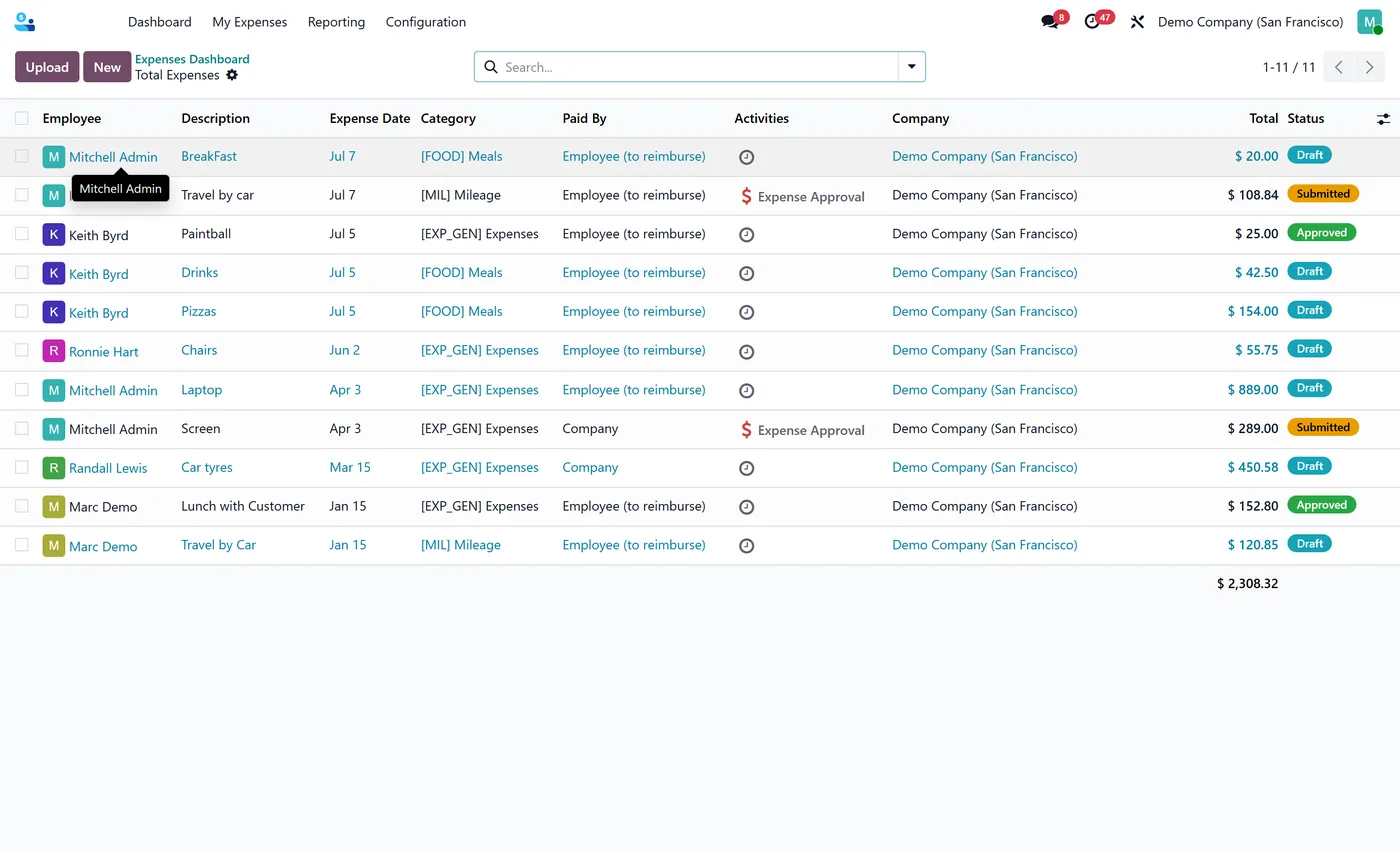Click Marc Demo avatar in Lunch with Customer row
1400x851 pixels.
53,507
